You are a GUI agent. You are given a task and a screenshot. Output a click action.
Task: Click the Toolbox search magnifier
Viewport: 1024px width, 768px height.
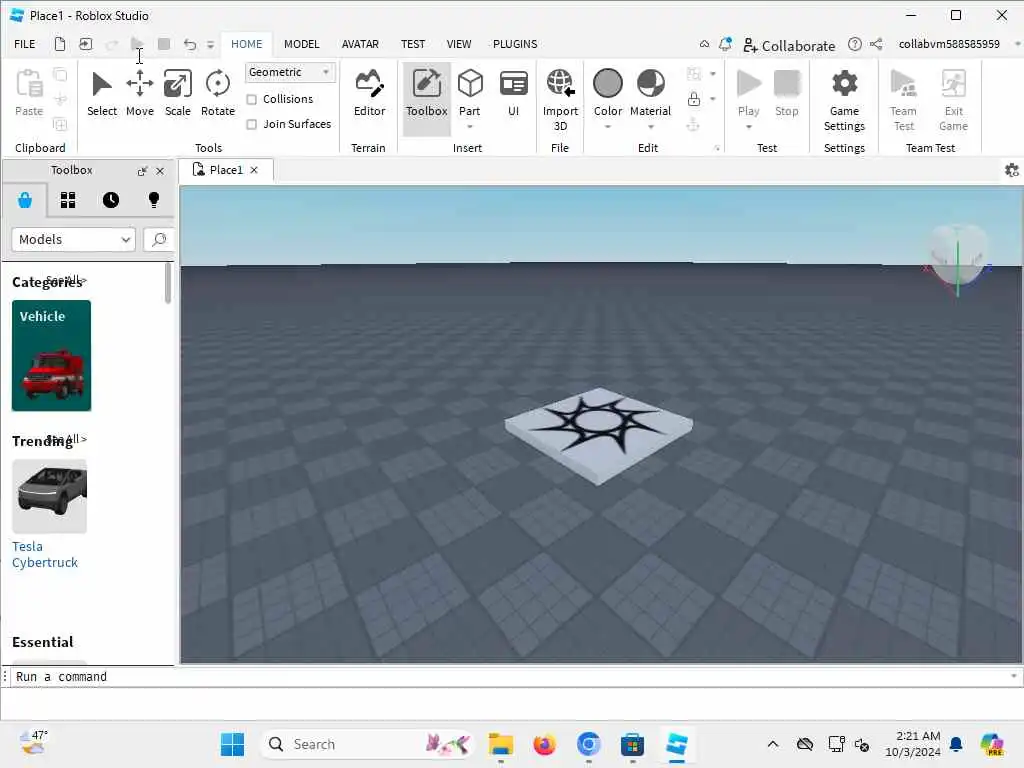pos(159,240)
